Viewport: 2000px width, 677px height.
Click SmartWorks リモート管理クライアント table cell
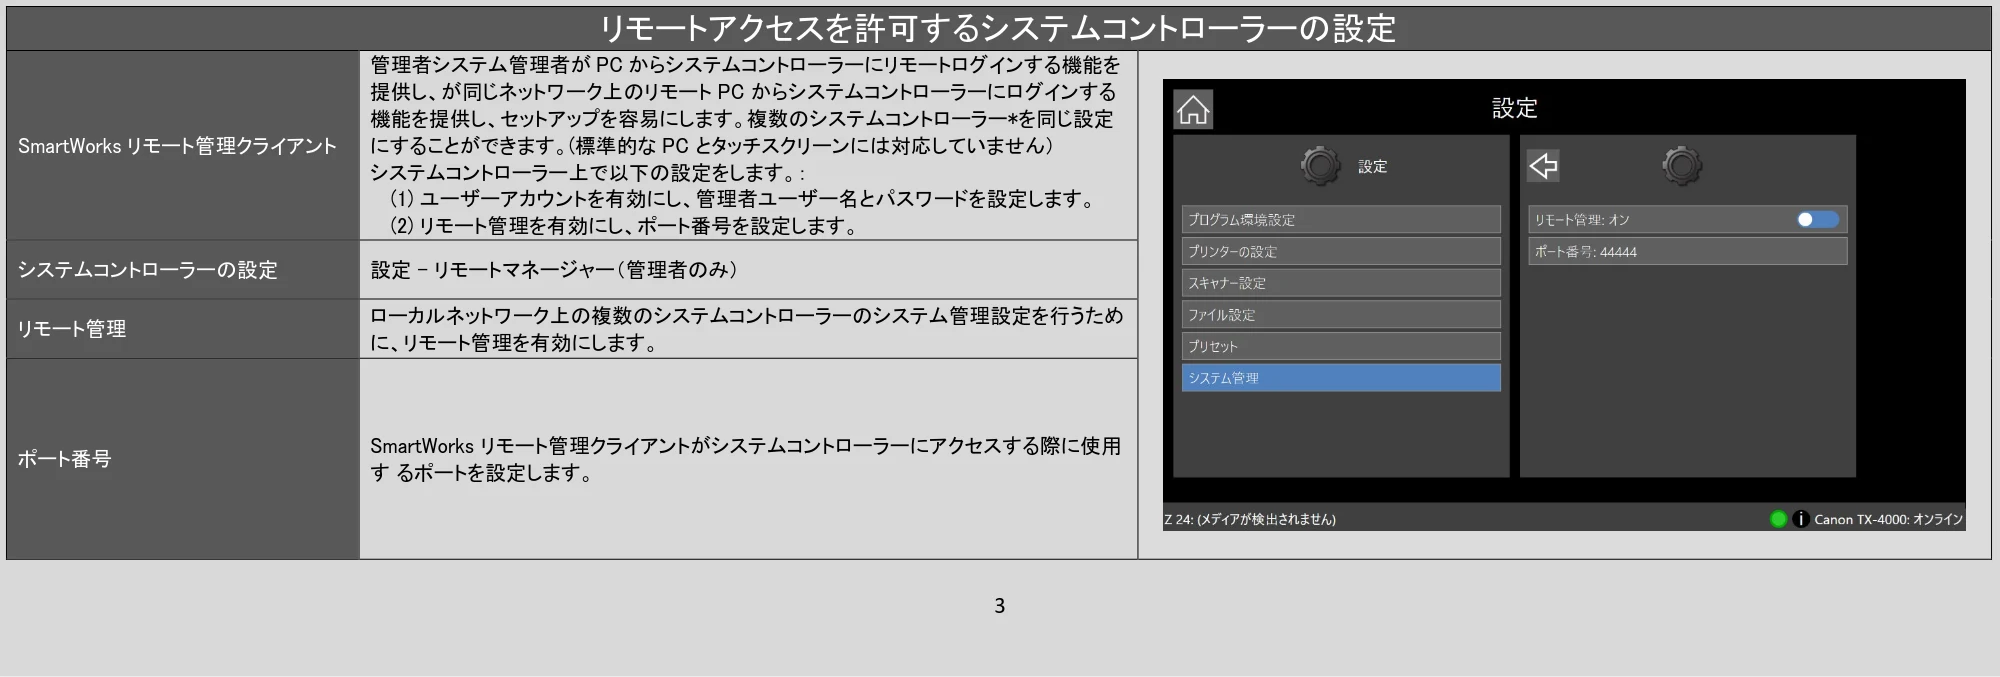pos(183,146)
